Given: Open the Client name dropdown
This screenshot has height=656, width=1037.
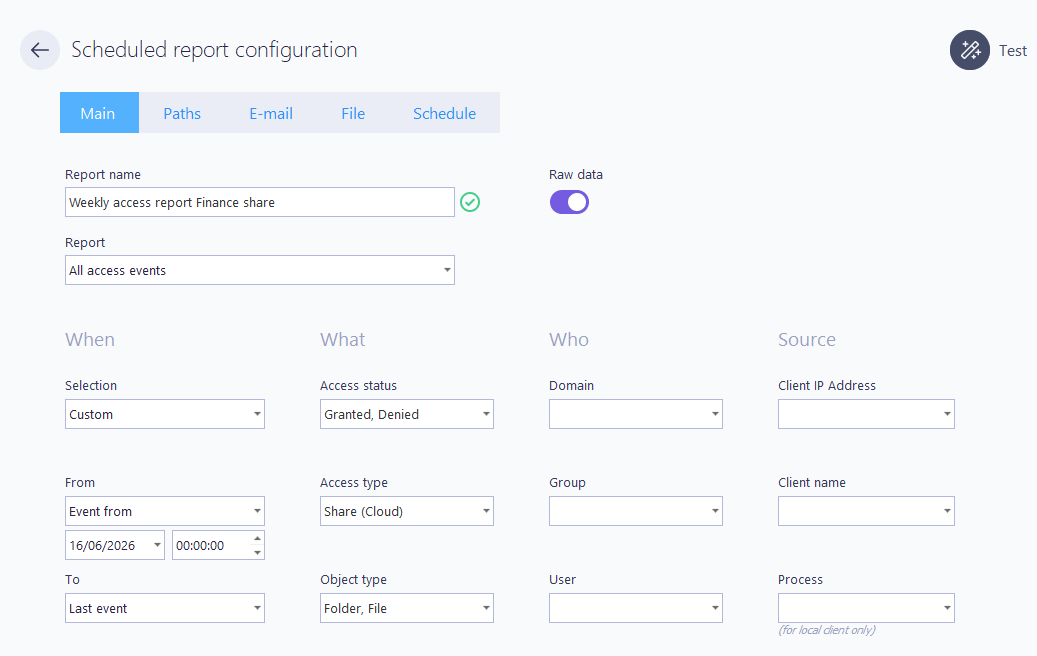Looking at the screenshot, I should (x=866, y=511).
